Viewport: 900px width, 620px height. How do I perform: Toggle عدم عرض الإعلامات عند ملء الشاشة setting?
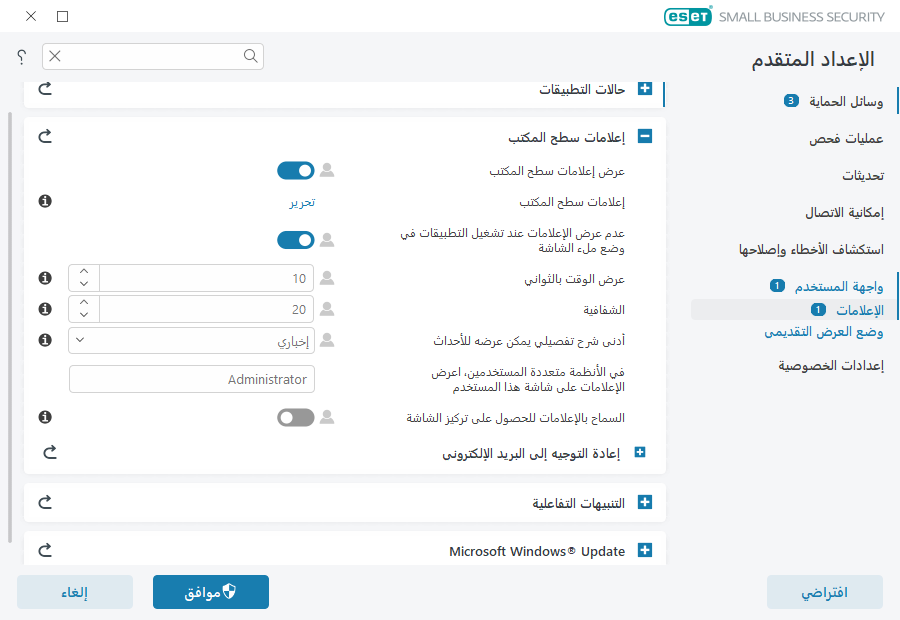(296, 240)
